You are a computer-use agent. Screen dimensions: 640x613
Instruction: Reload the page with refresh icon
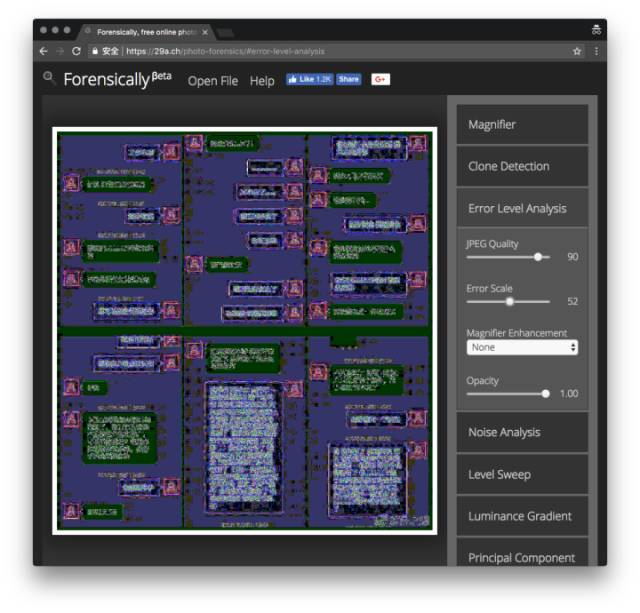tap(76, 51)
